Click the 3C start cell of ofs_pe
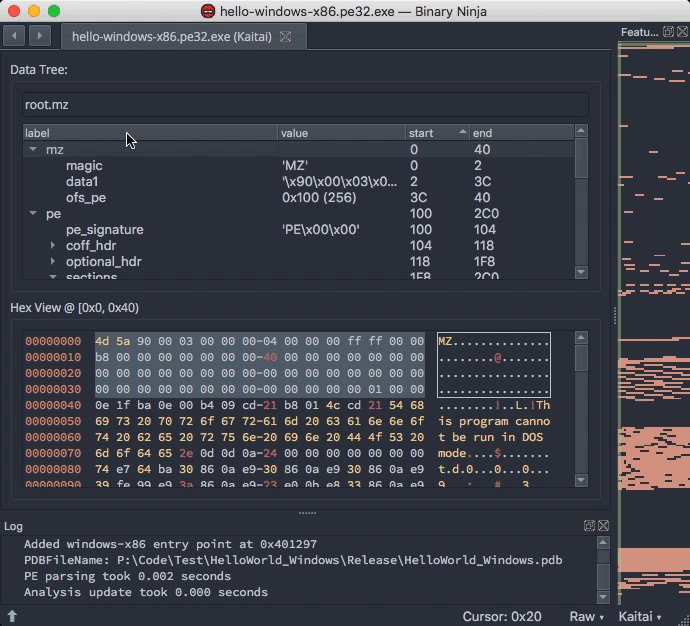This screenshot has width=690, height=626. pyautogui.click(x=418, y=198)
